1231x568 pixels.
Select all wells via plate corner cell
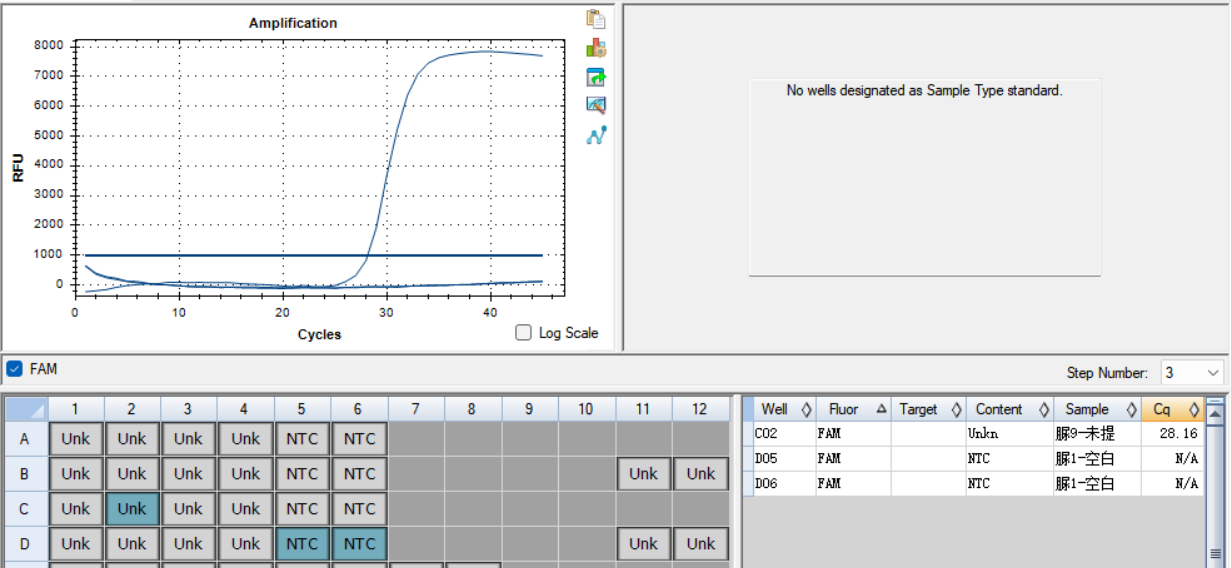pyautogui.click(x=25, y=409)
